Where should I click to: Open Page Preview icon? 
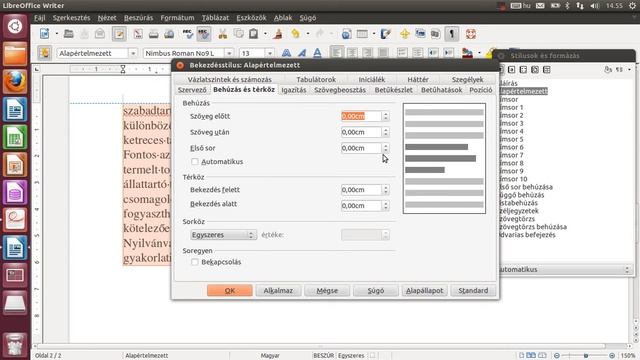(x=169, y=34)
